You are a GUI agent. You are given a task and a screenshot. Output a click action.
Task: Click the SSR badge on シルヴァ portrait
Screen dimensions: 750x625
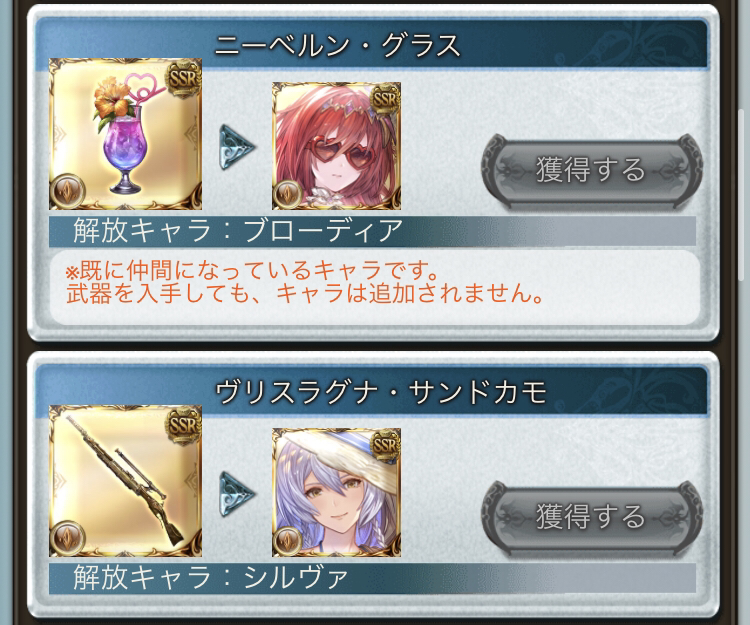[386, 447]
